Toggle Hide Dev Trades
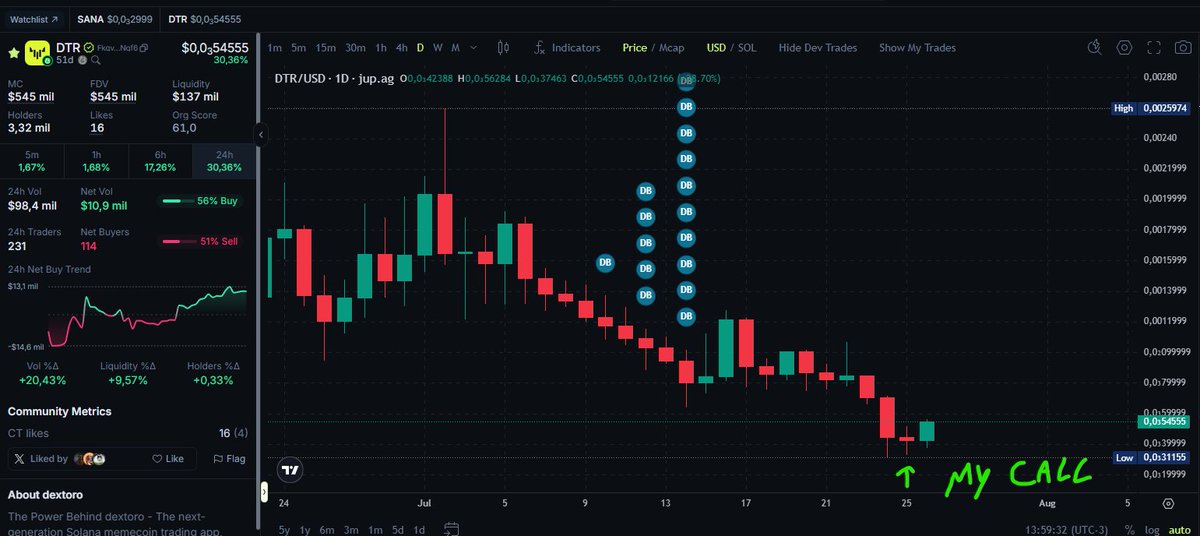 pos(817,47)
